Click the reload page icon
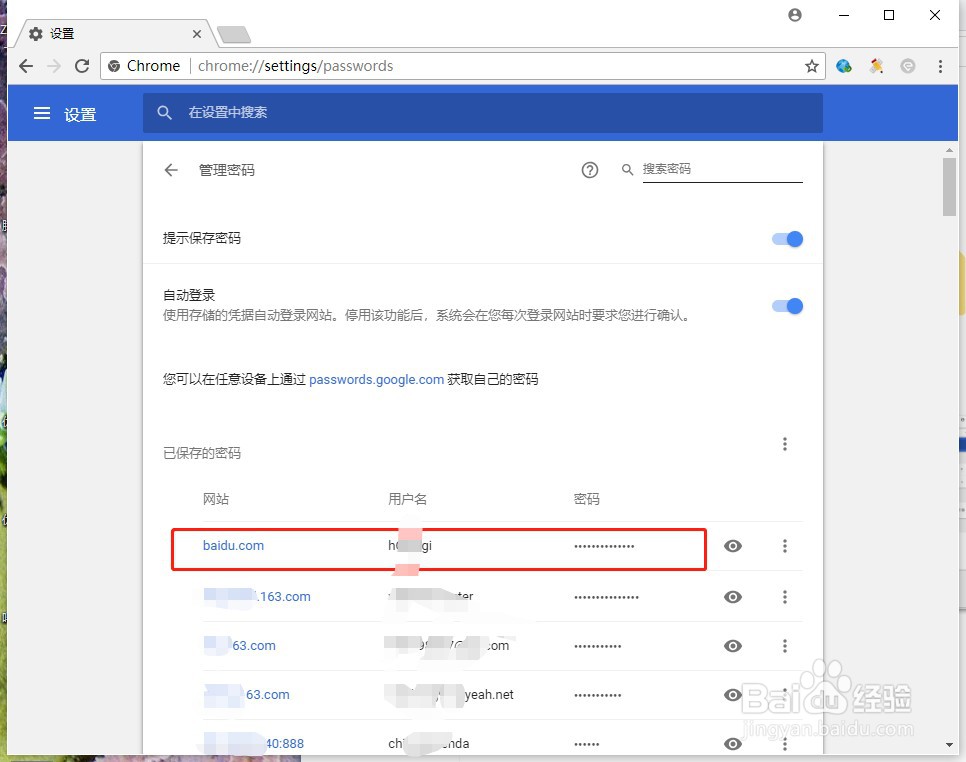 pos(82,66)
